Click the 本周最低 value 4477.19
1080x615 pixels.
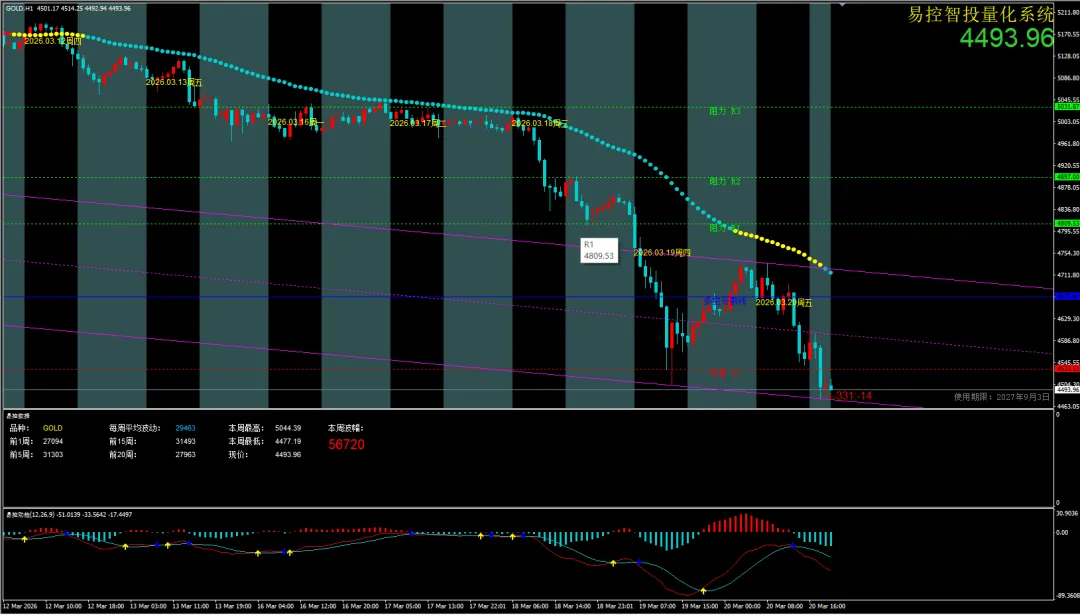(x=288, y=441)
